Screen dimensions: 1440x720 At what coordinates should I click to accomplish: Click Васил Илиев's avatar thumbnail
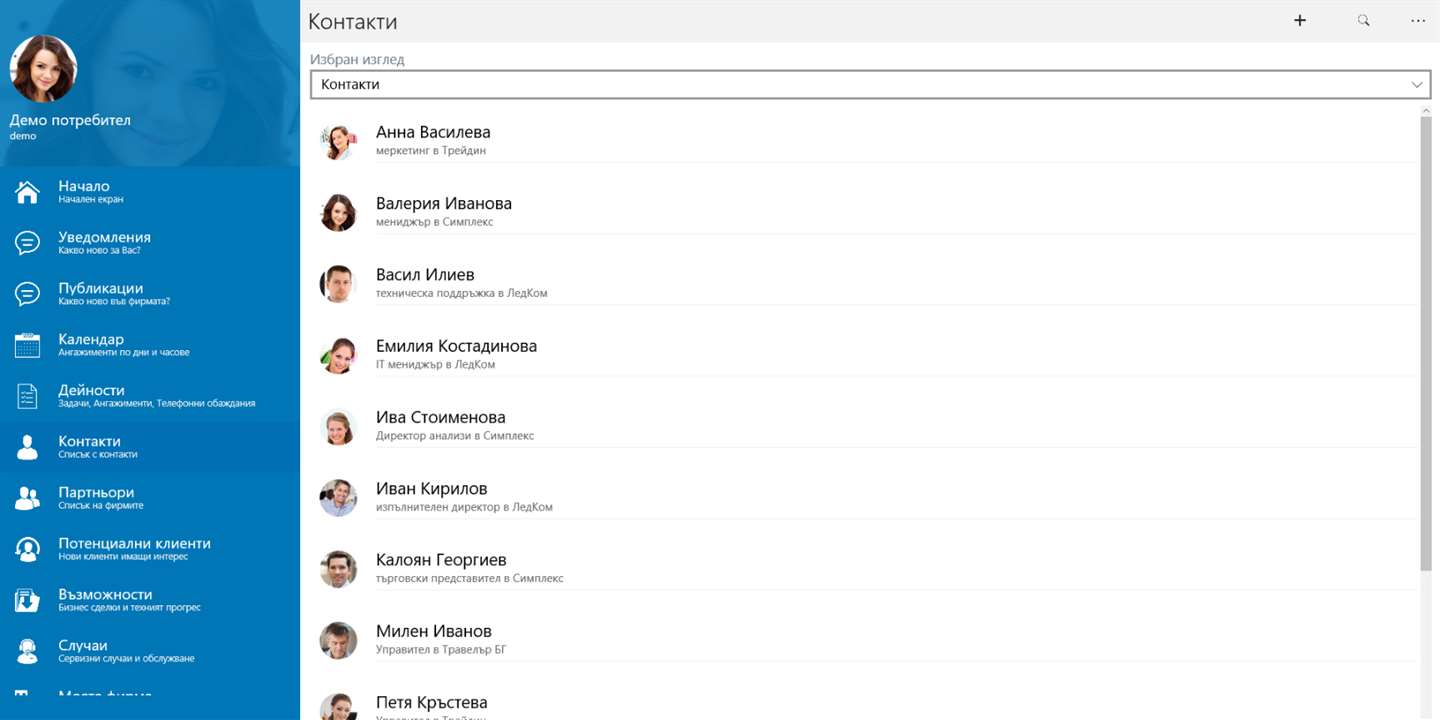[338, 284]
